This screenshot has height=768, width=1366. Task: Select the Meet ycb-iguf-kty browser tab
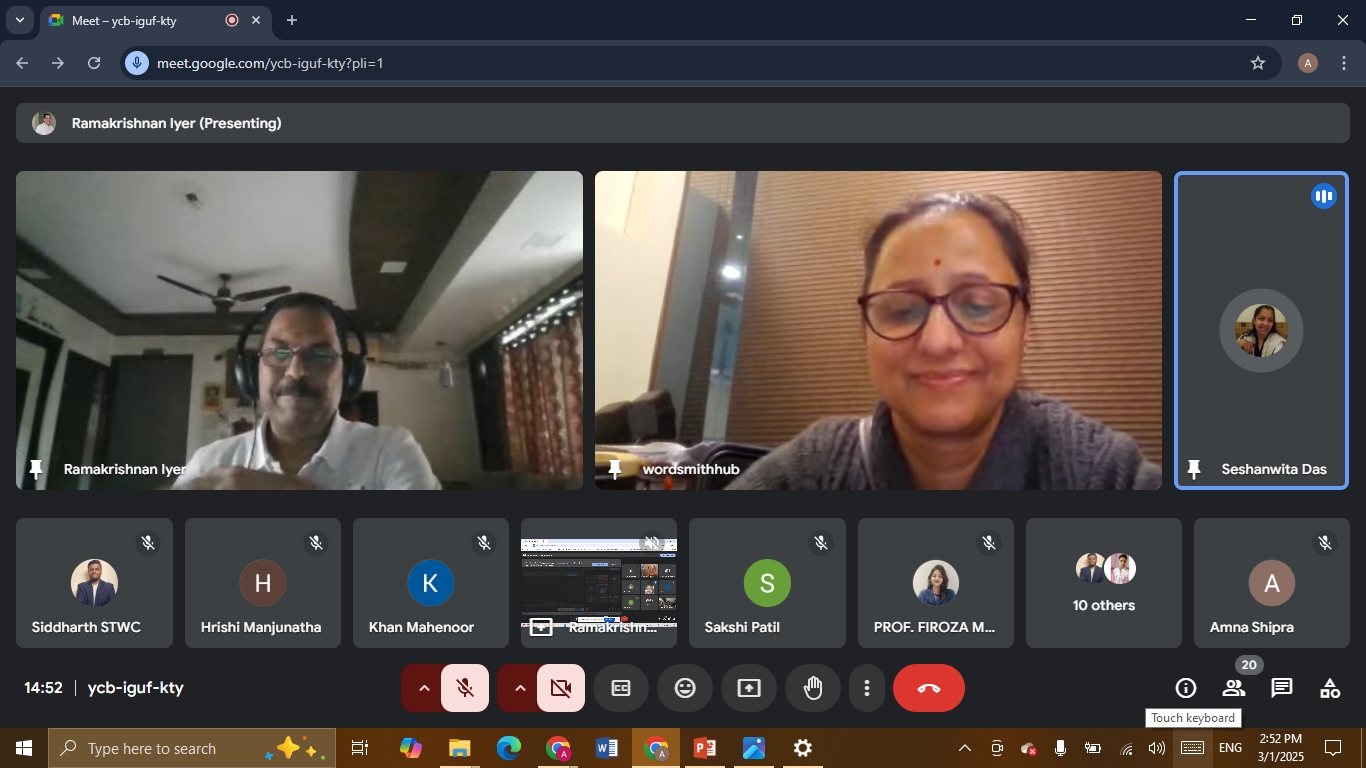point(140,20)
